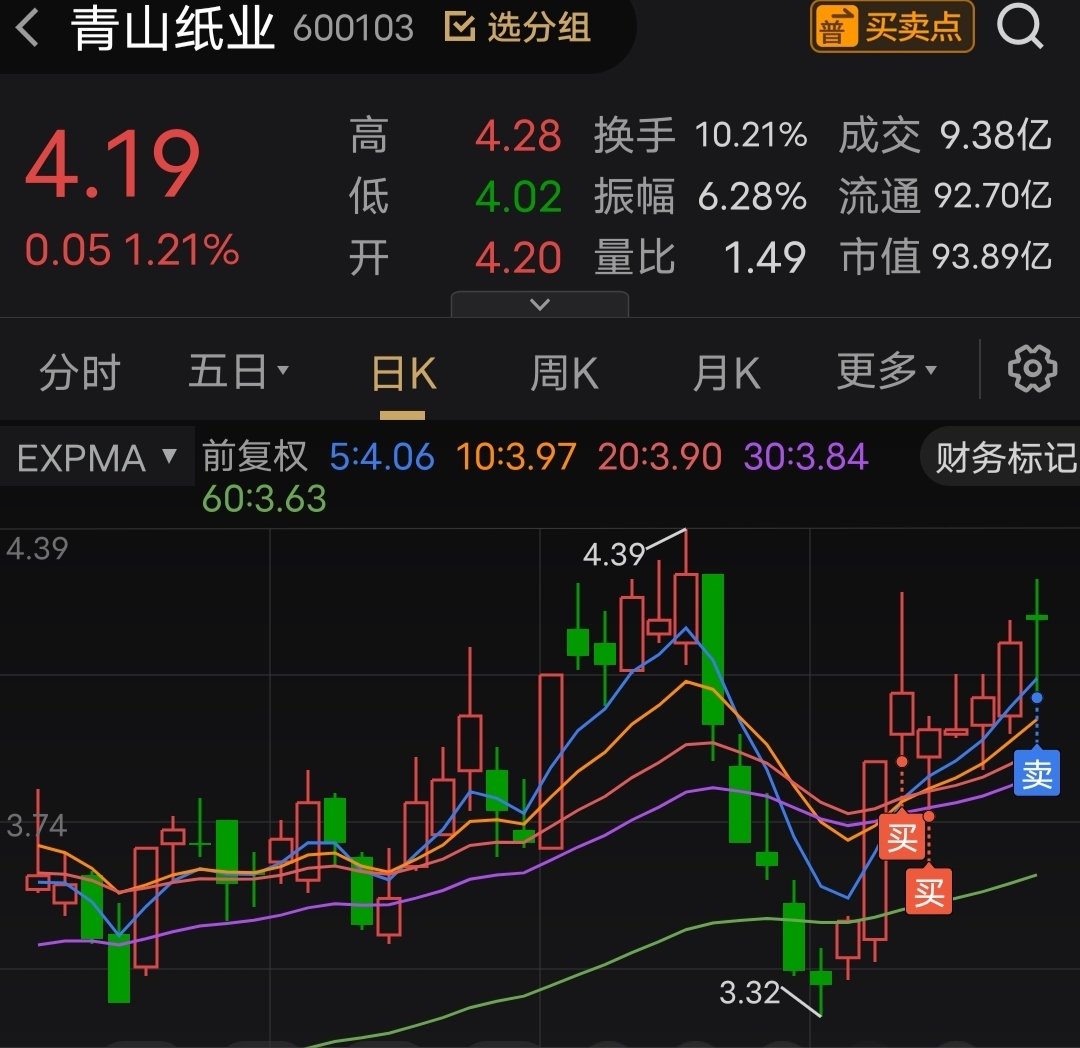Tap the lower red 买 buy marker
Viewport: 1080px width, 1048px height.
tap(928, 892)
